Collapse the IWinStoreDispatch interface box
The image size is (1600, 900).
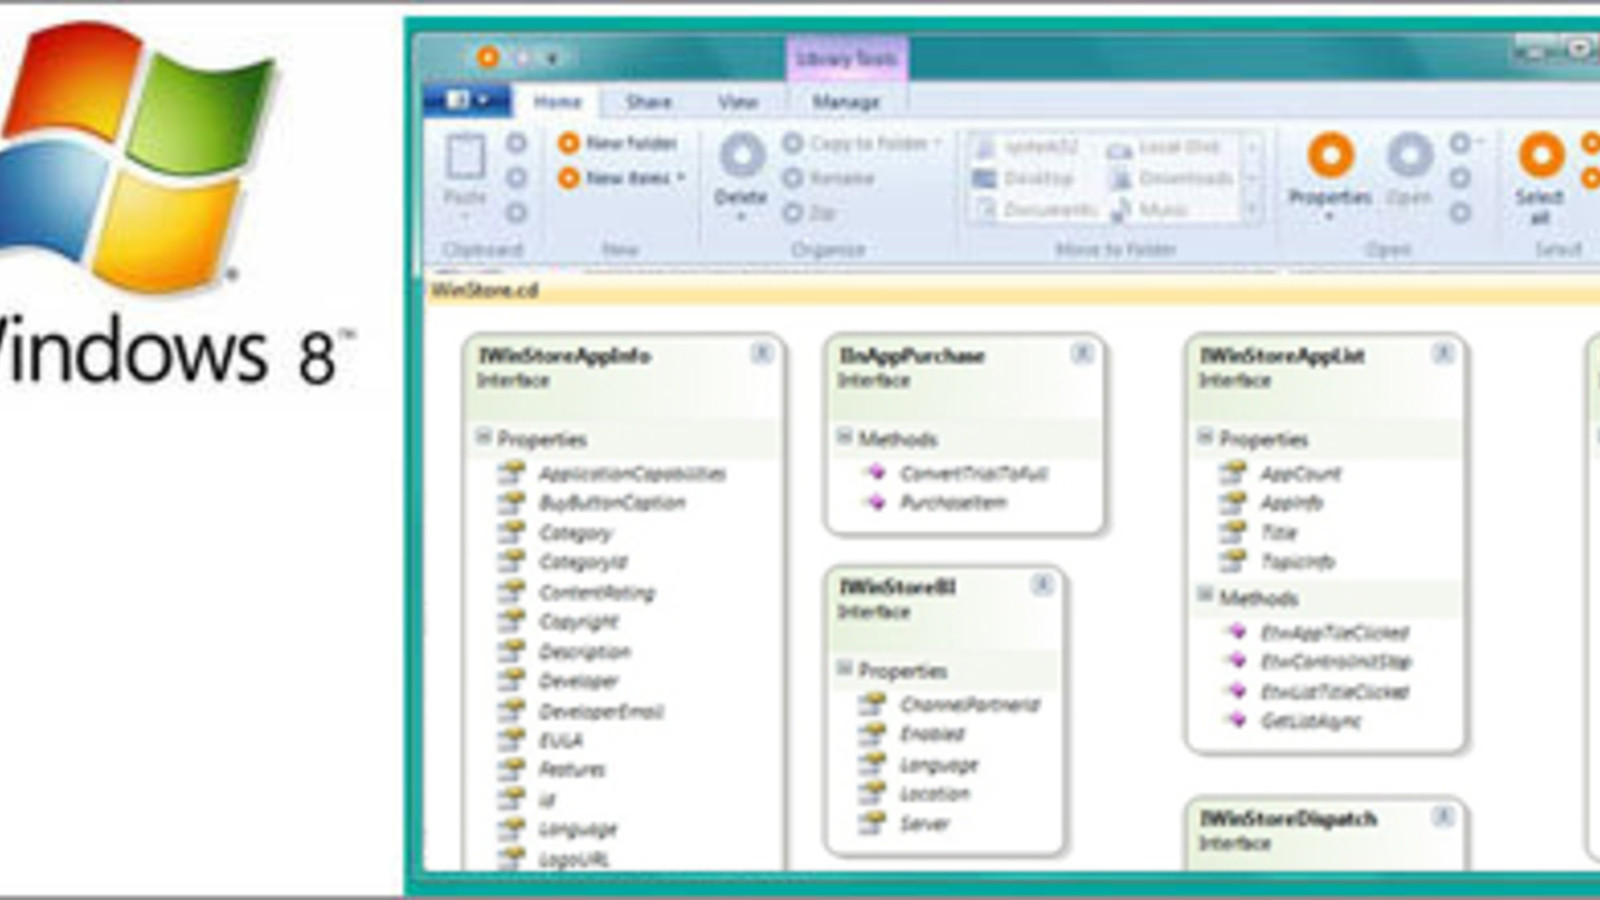(x=1443, y=817)
